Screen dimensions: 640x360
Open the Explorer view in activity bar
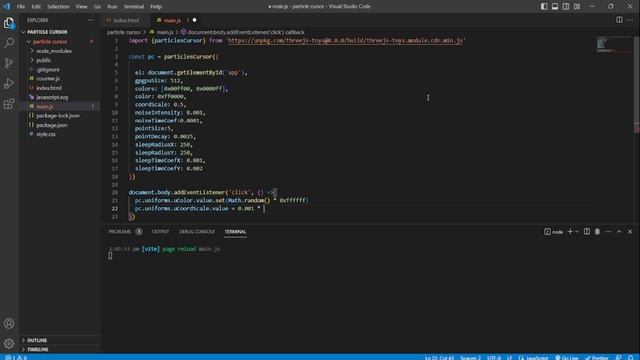click(9, 23)
